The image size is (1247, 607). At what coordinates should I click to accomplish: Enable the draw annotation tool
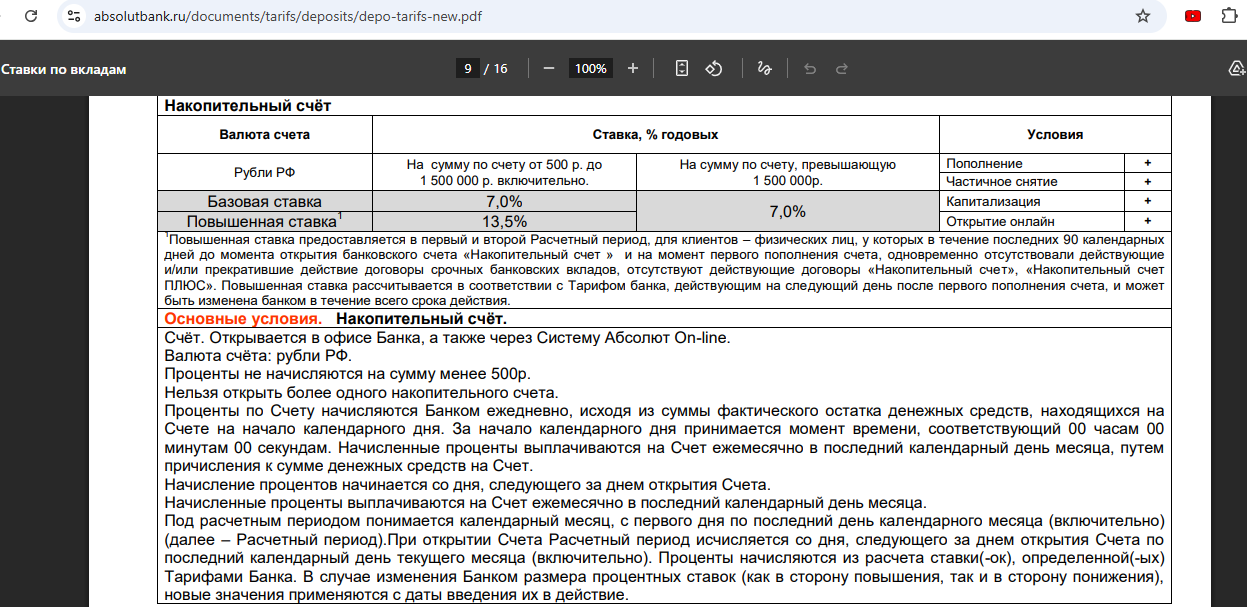tap(764, 69)
